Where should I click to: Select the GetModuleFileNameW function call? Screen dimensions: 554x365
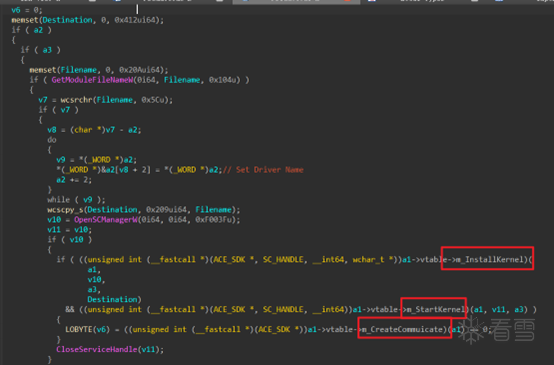92,80
